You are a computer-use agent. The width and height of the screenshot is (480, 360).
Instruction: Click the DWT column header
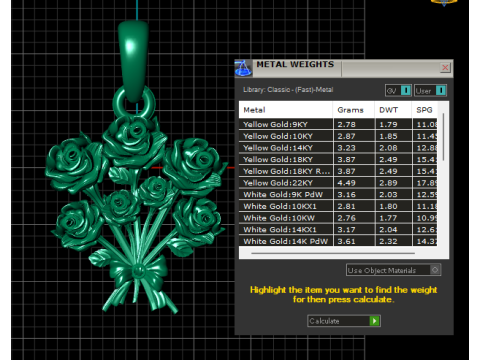[x=393, y=110]
